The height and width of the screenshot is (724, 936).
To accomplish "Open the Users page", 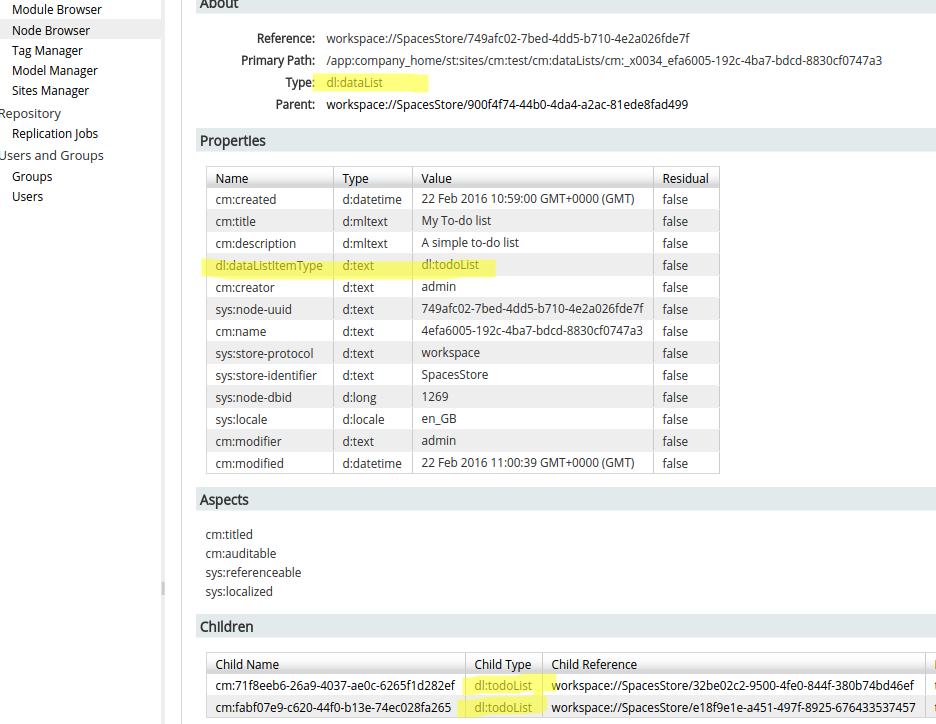I will 27,196.
